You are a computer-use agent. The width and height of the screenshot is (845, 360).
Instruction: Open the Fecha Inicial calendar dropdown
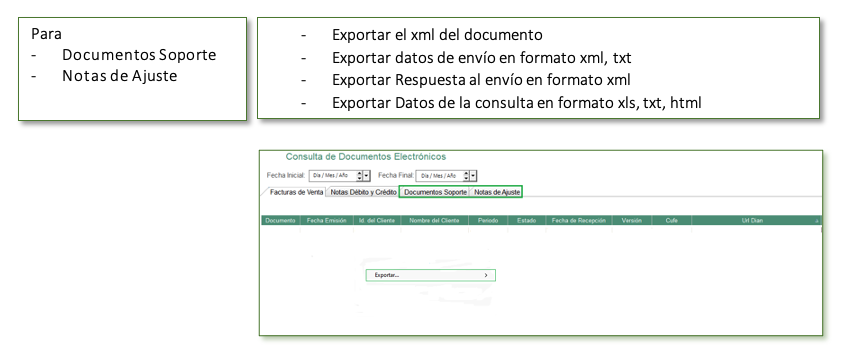[366, 176]
